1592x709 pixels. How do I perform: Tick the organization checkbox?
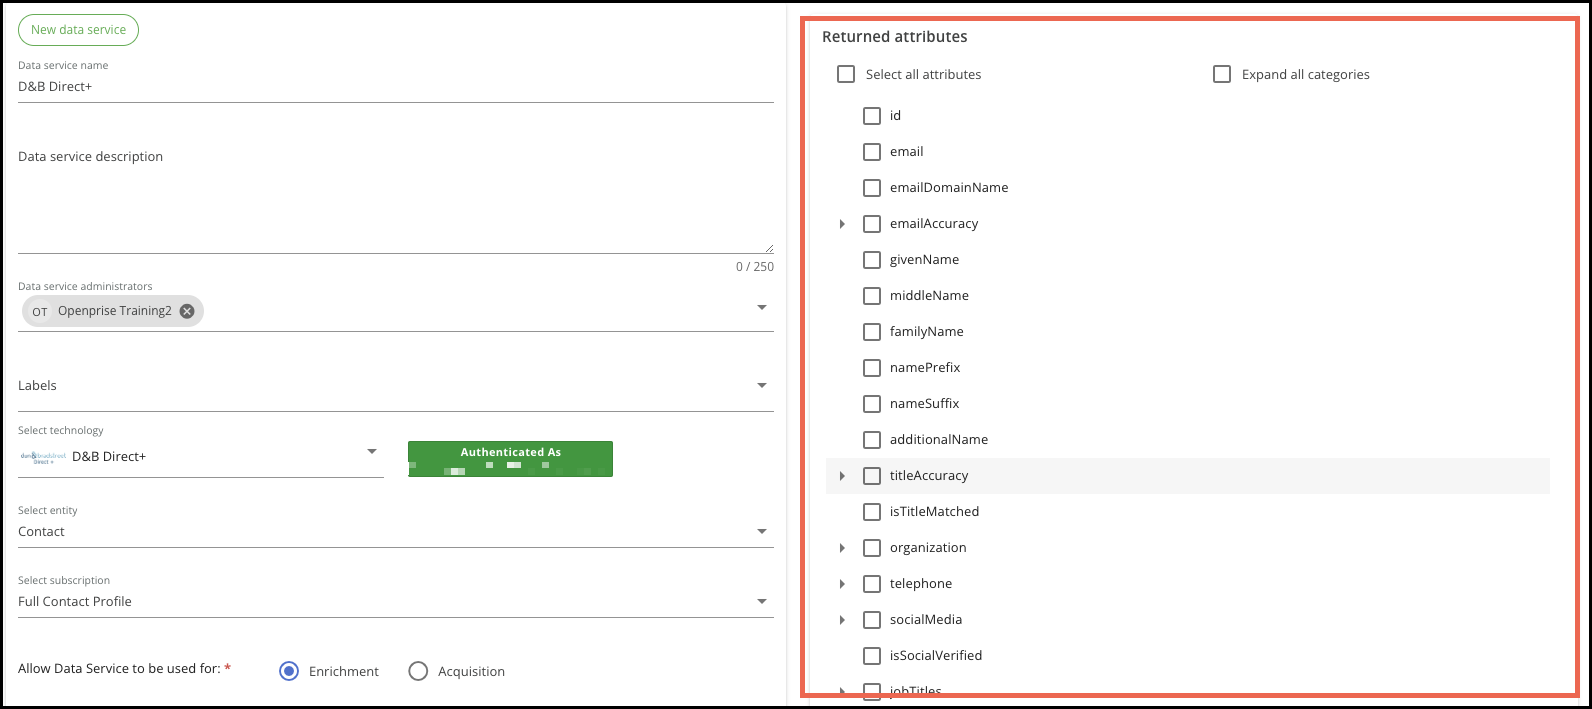point(872,548)
